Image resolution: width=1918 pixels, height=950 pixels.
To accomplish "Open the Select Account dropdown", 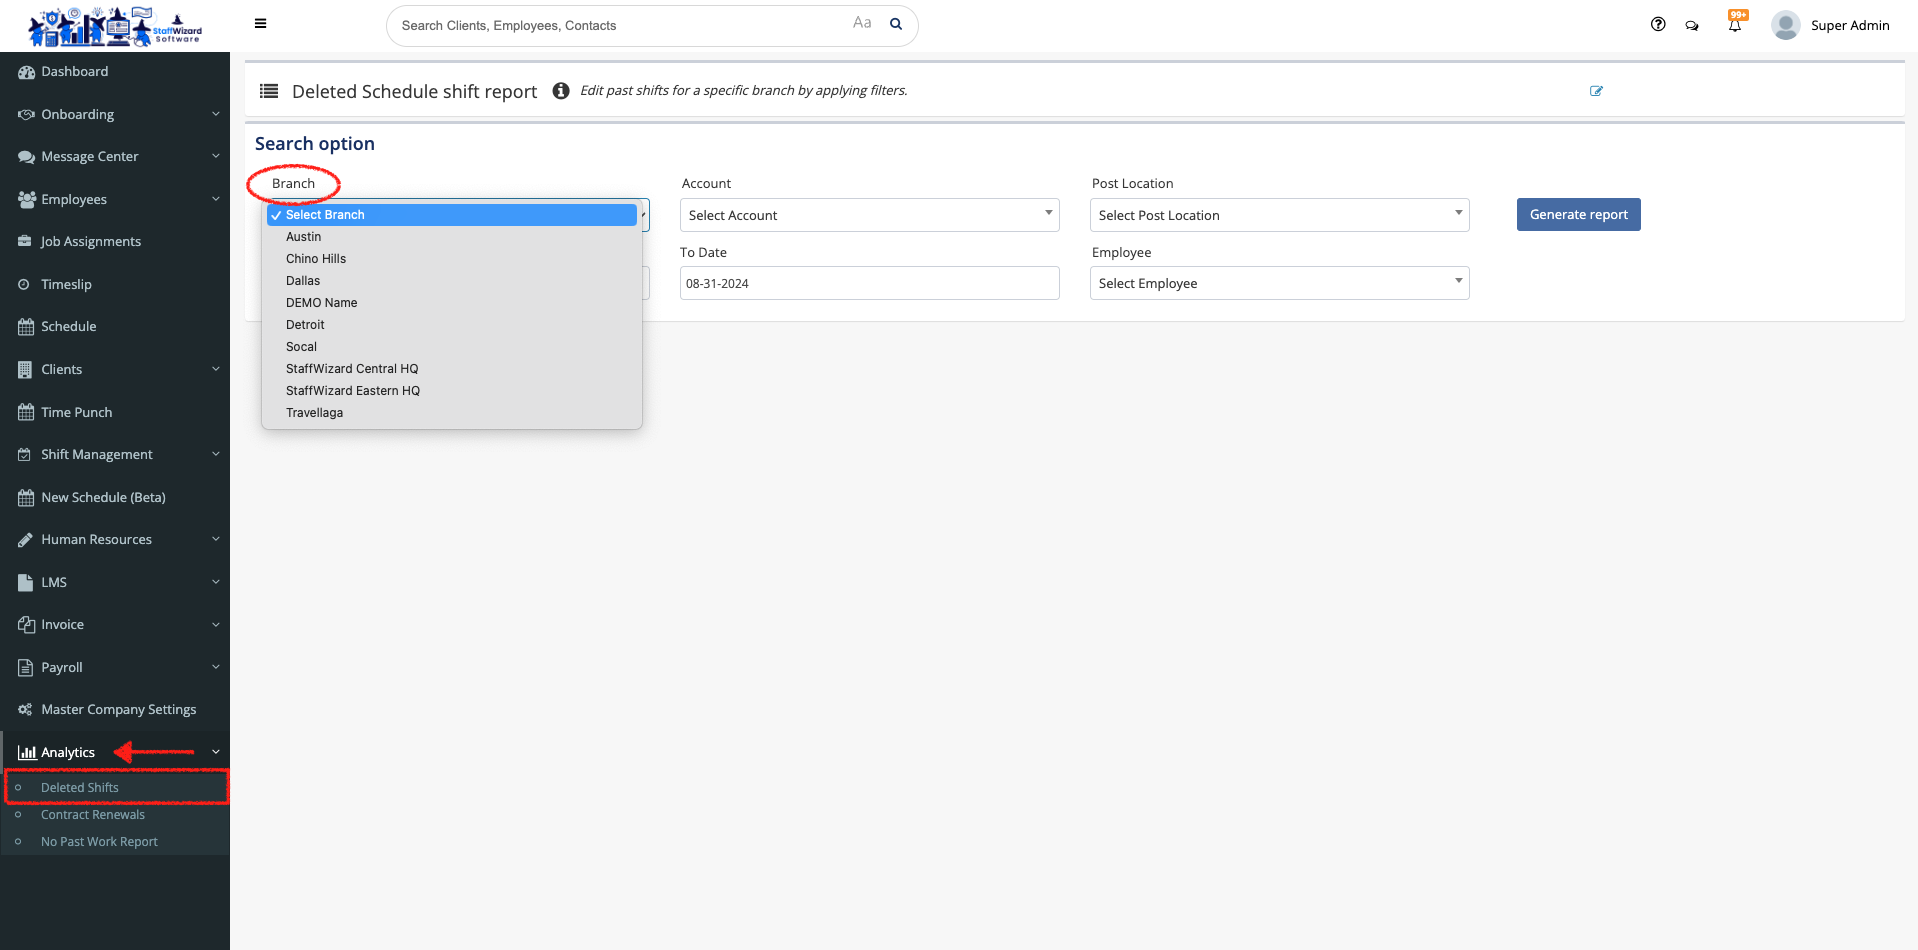I will point(869,215).
